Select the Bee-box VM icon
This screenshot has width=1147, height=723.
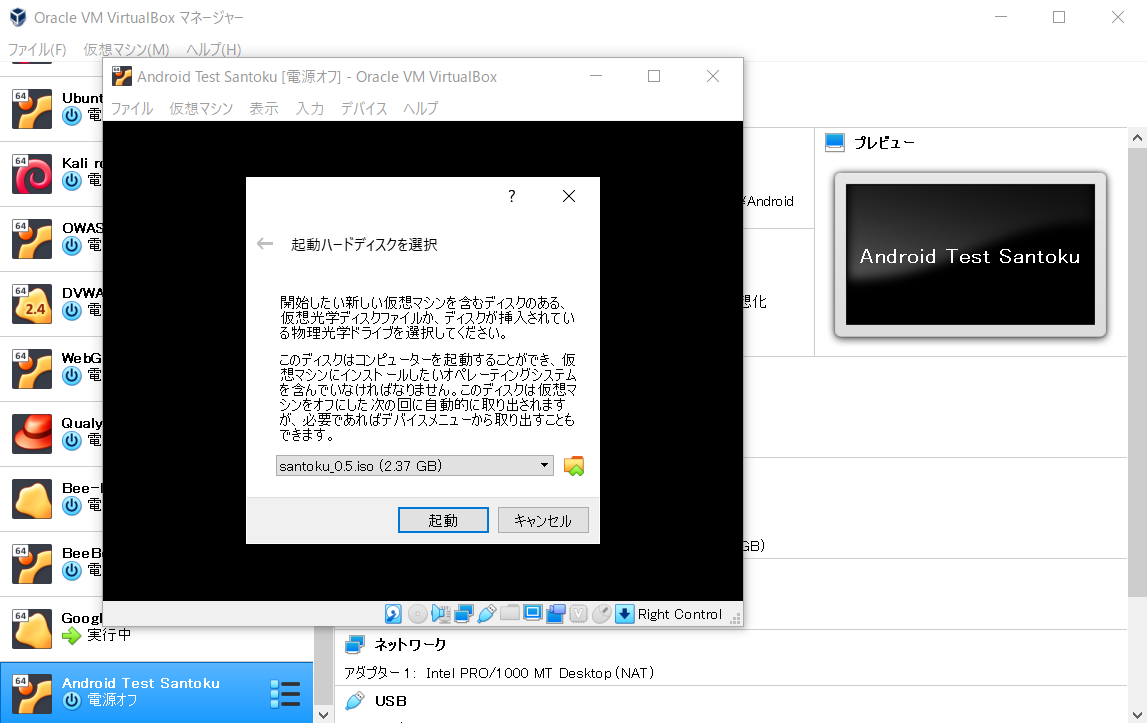pyautogui.click(x=32, y=498)
